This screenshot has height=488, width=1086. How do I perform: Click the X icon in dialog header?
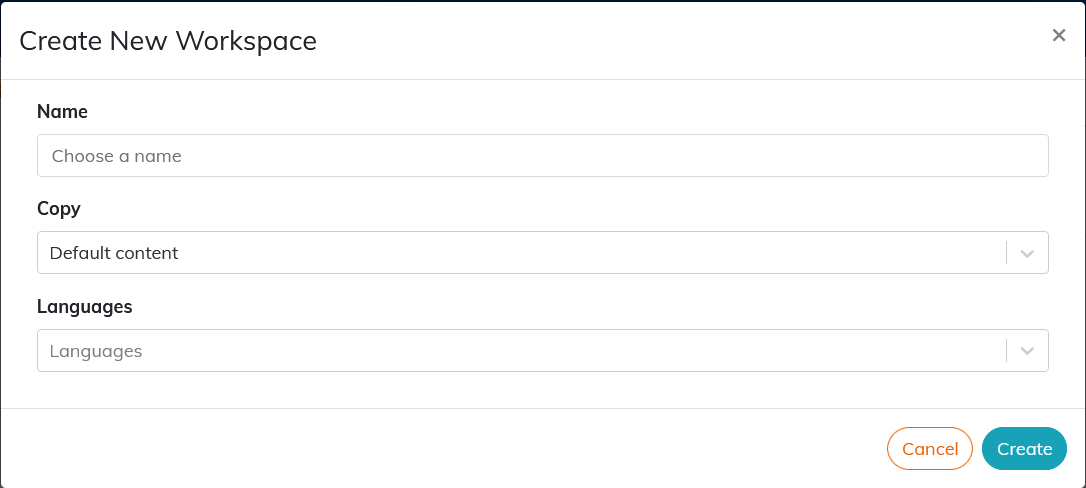(1058, 35)
